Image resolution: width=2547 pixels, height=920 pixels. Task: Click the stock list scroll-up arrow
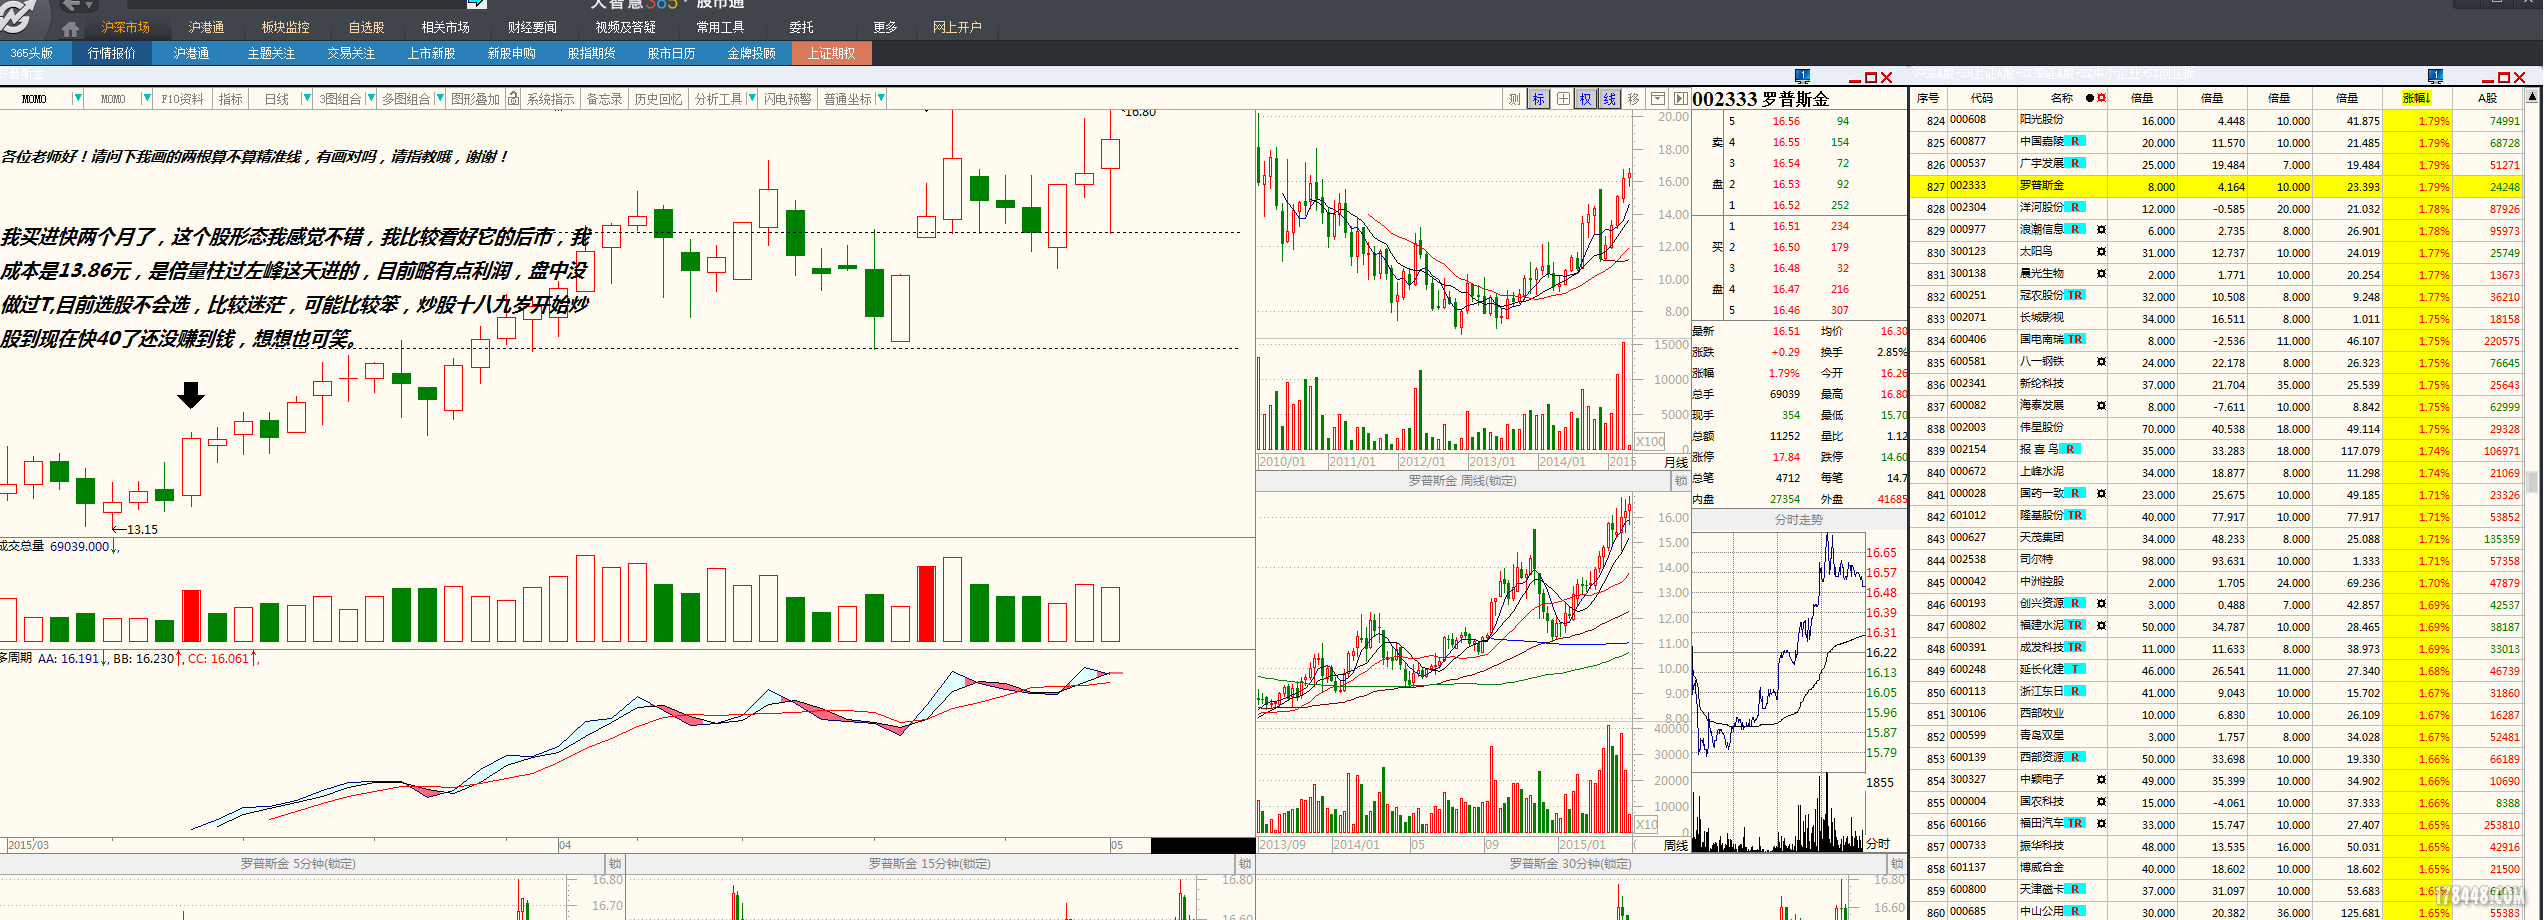pyautogui.click(x=2532, y=97)
